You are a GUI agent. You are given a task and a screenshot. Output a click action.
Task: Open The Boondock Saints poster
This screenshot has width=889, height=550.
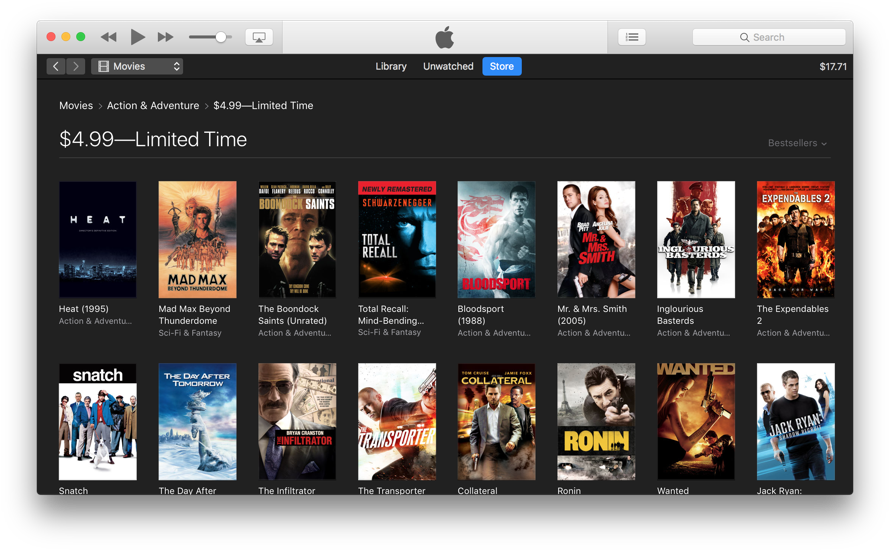pos(297,239)
